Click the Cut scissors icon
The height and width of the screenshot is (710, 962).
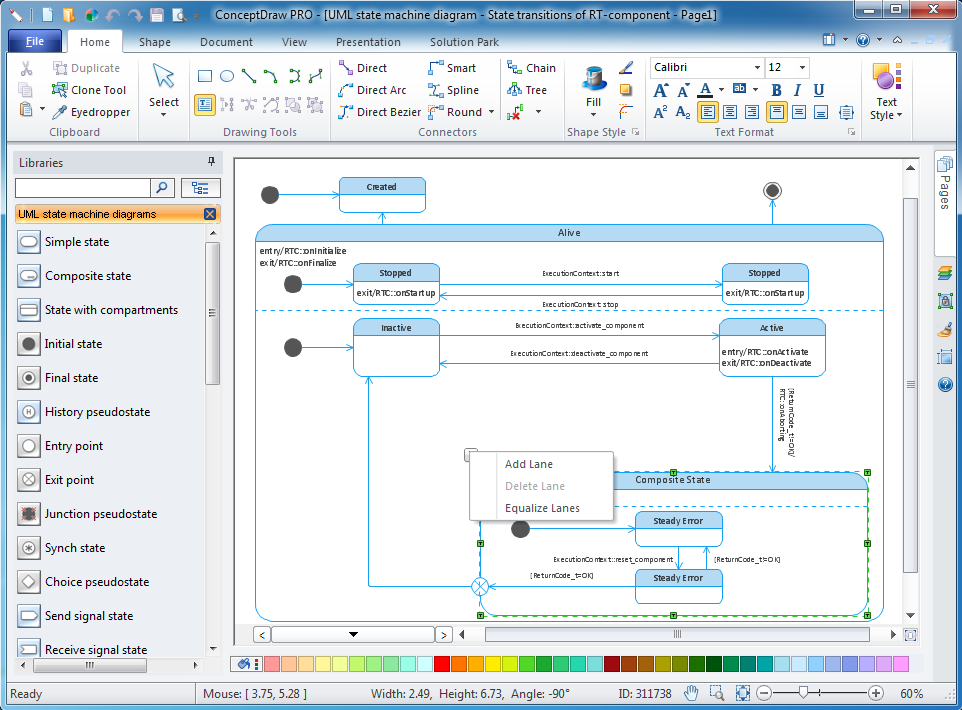26,68
